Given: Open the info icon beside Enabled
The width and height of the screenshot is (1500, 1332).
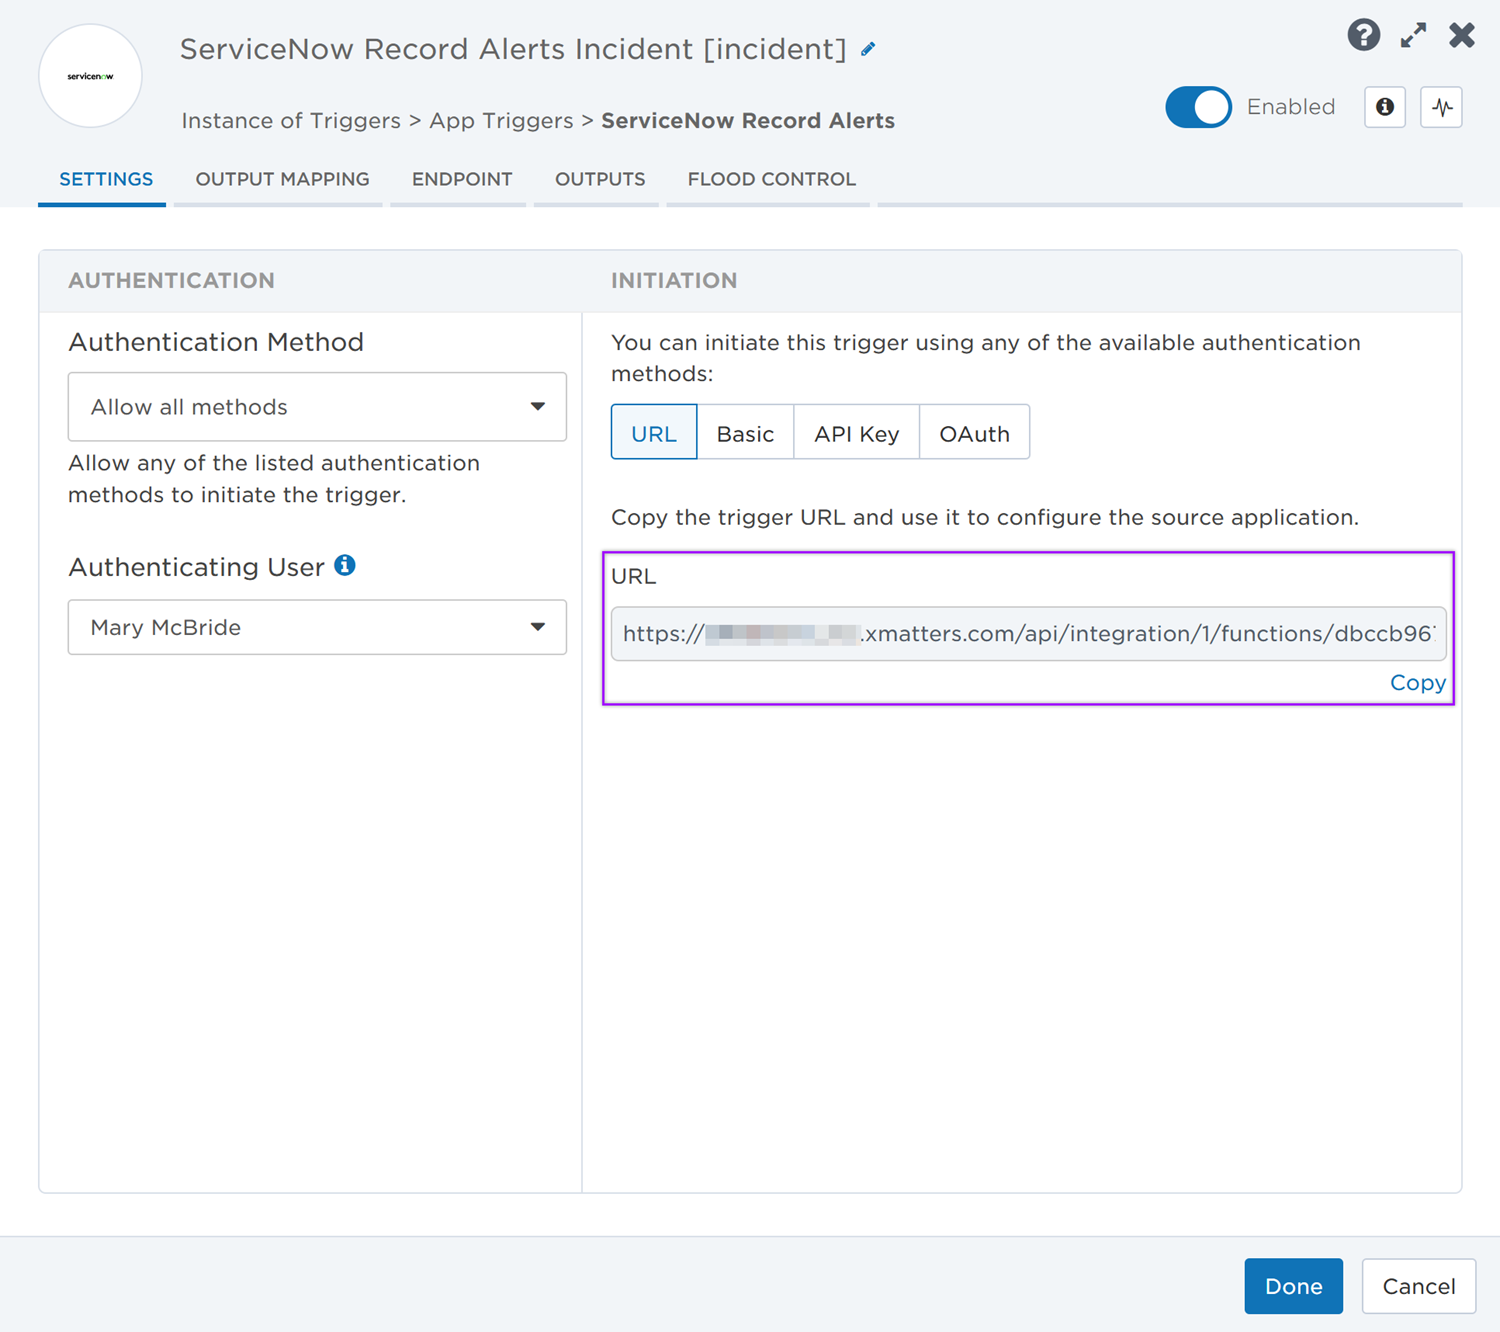Looking at the screenshot, I should (x=1385, y=107).
